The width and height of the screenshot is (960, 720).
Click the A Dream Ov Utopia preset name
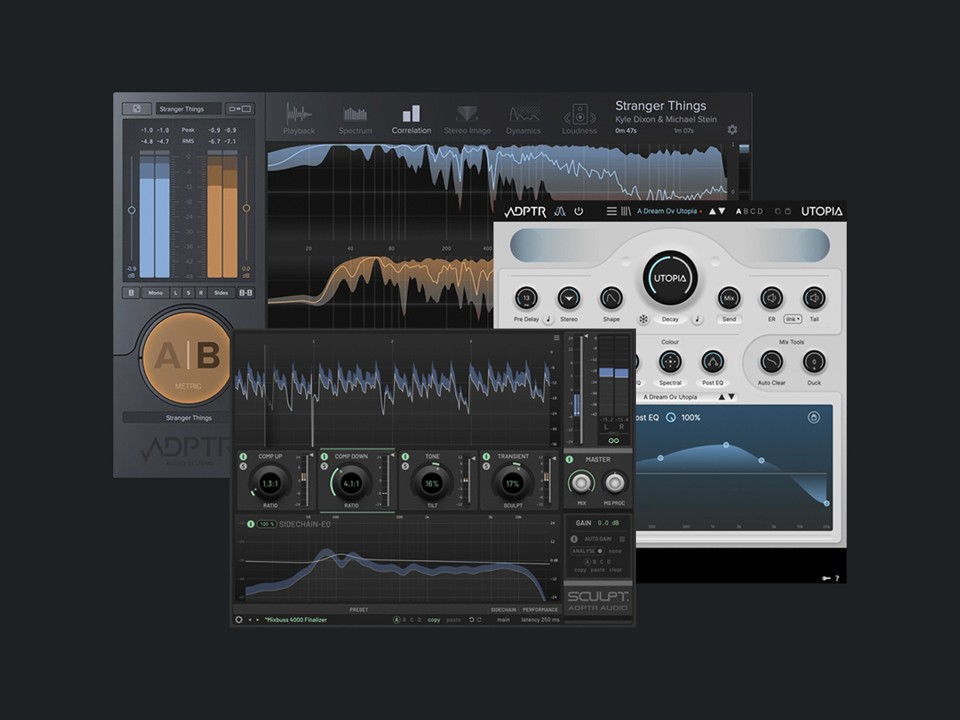click(667, 211)
